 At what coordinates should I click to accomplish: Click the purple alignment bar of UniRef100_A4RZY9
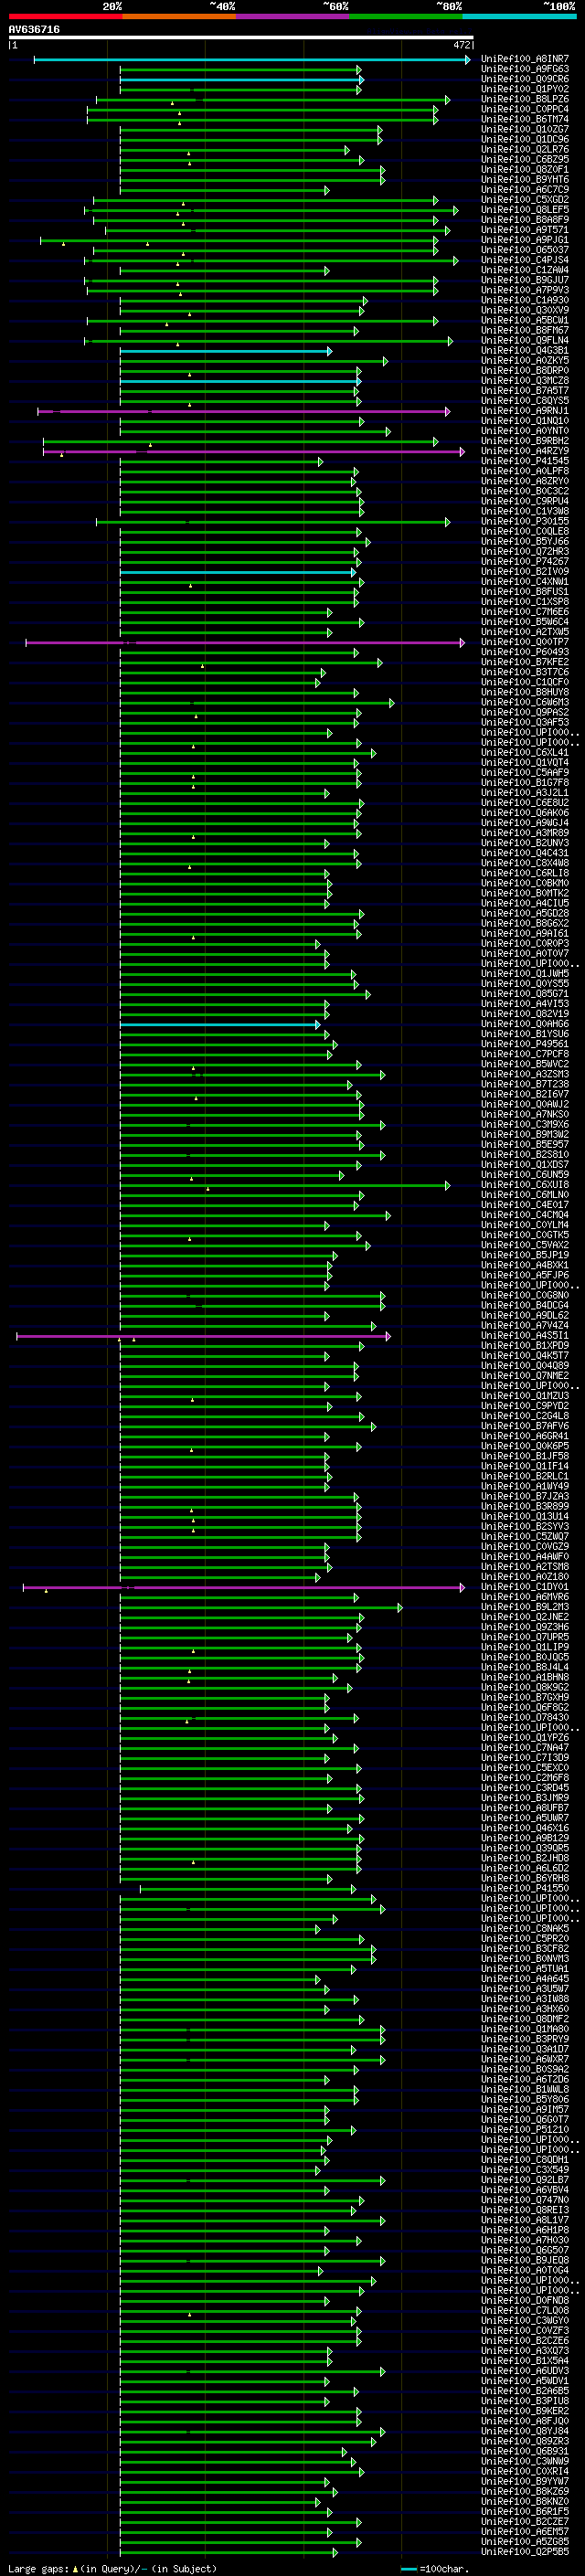(x=254, y=452)
